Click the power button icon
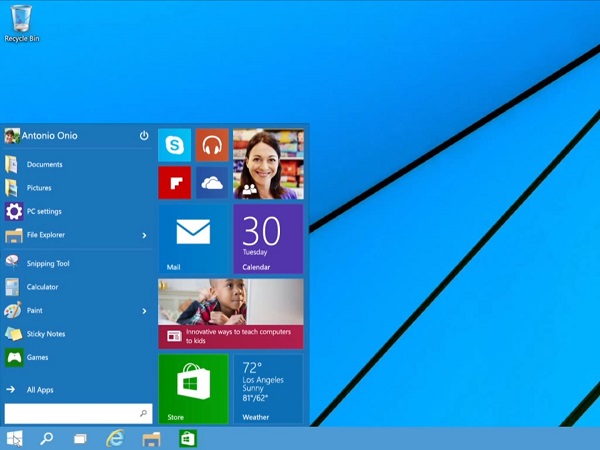 point(144,136)
